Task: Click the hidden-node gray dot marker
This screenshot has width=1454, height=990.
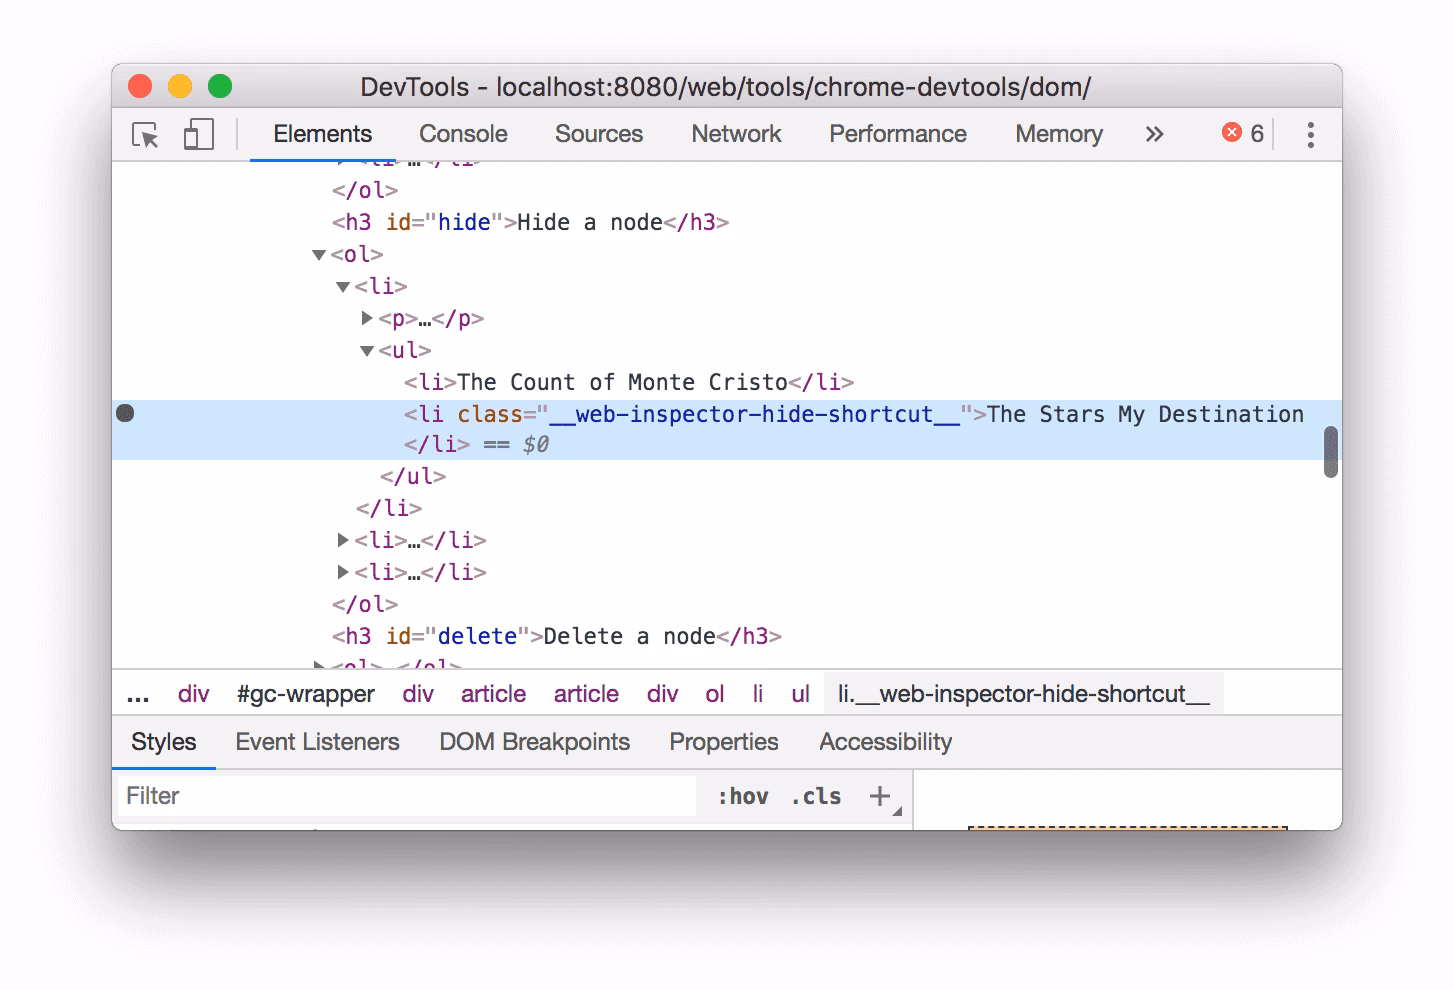Action: click(x=125, y=413)
